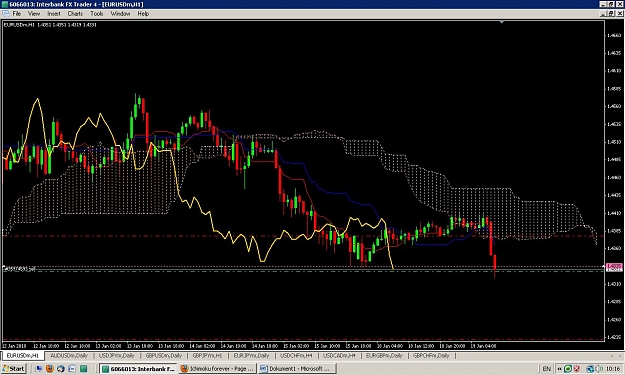Open the Tools menu
Screen dimensions: 625x375
(x=97, y=14)
